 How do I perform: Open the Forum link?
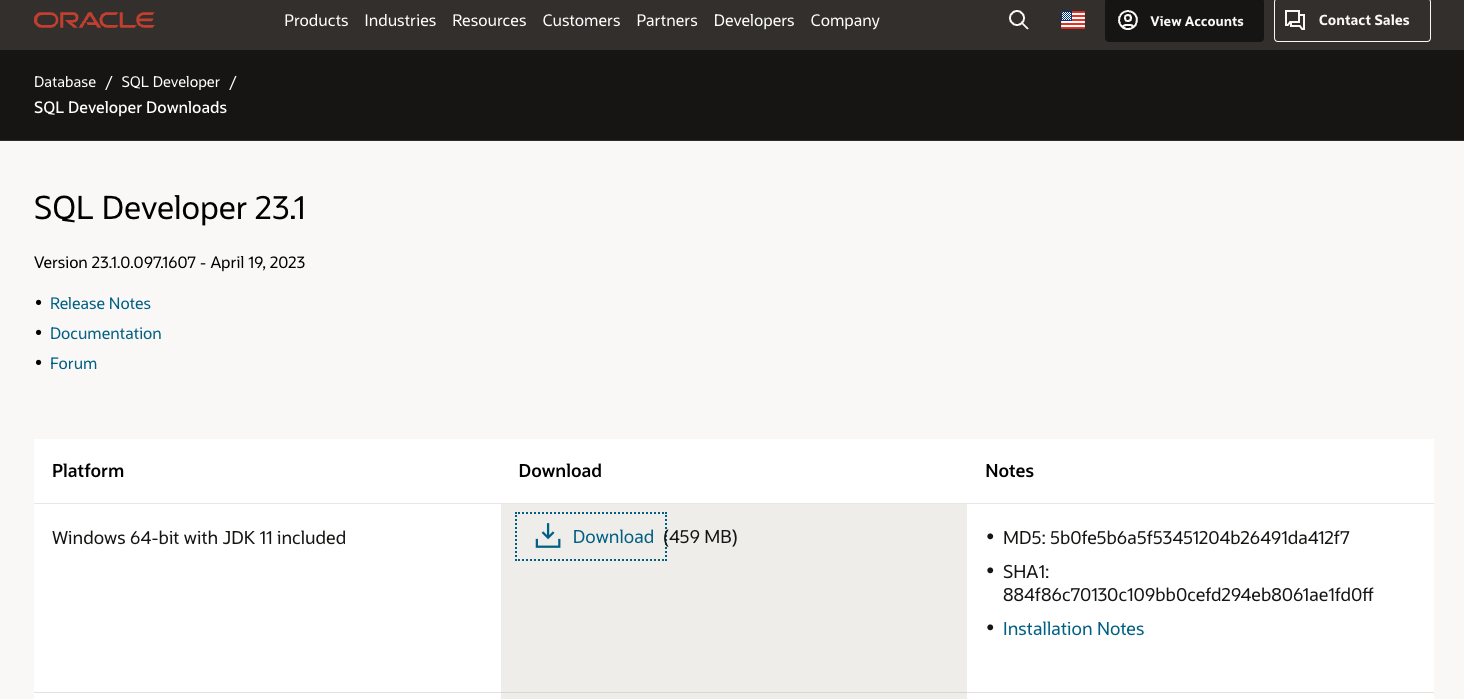(x=73, y=363)
